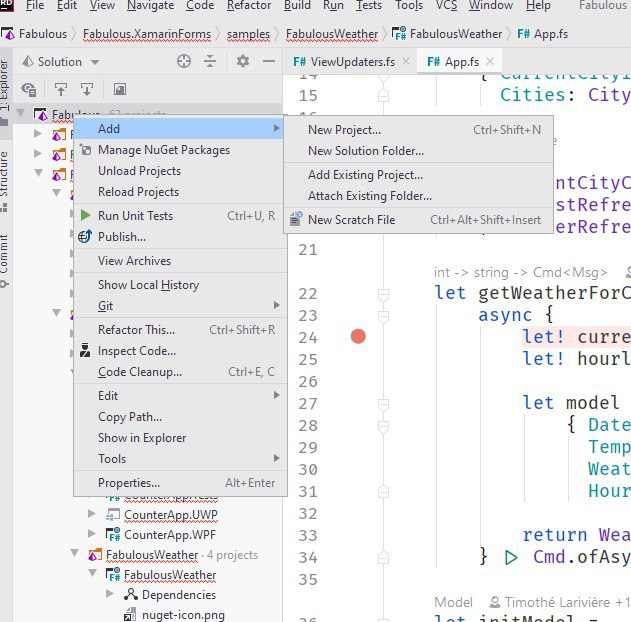Click the up-arrow icon in explorer toolbar
Image resolution: width=631 pixels, height=622 pixels.
[x=61, y=89]
